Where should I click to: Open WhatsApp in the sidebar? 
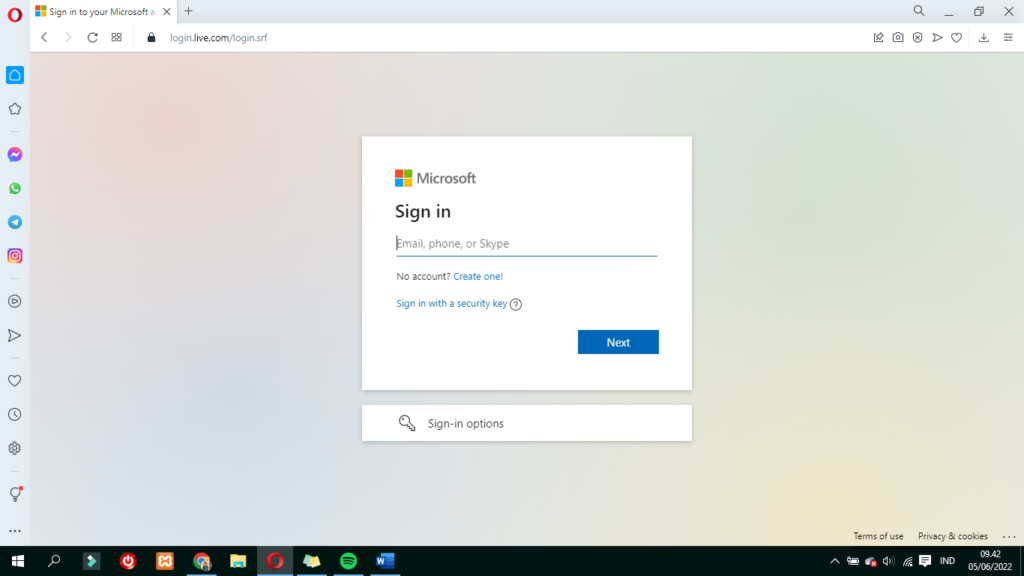[x=15, y=189]
